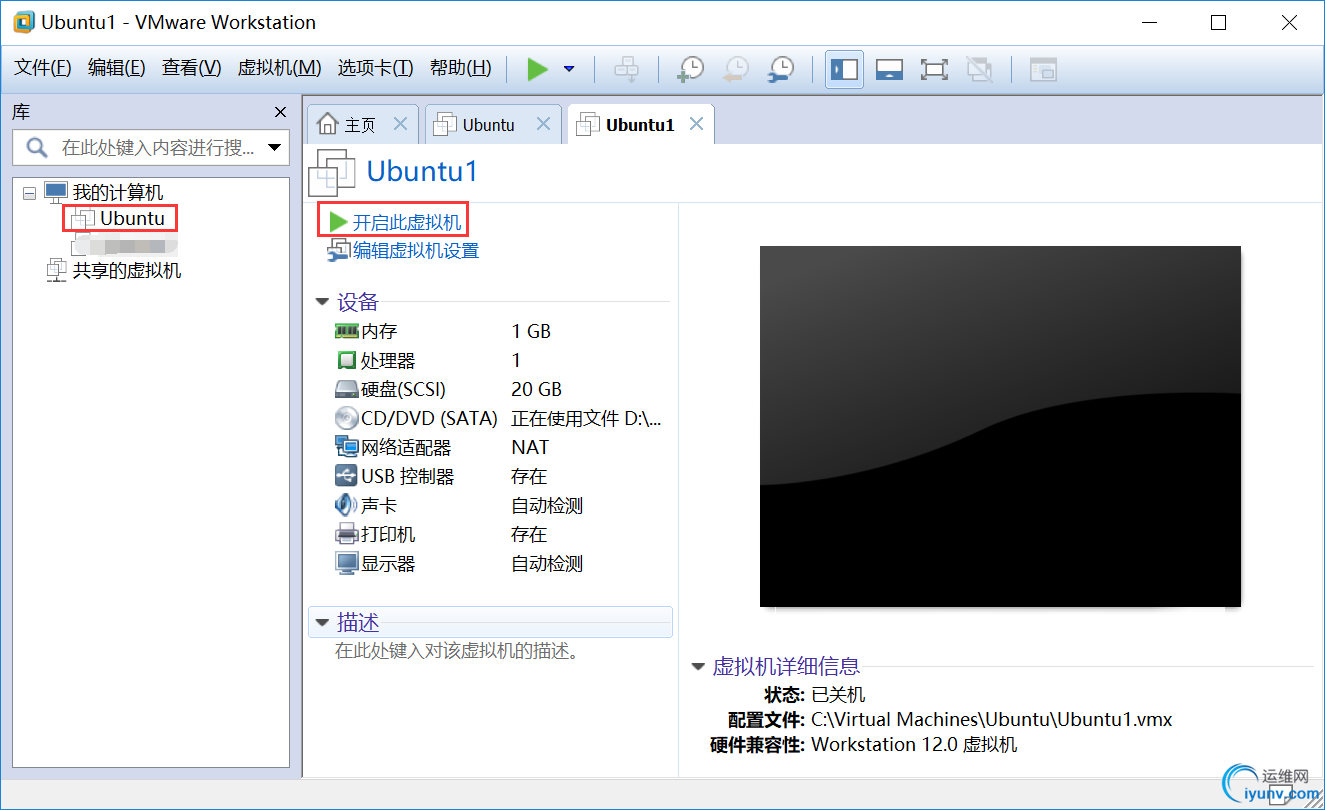1325x810 pixels.
Task: Open the 编辑(E) menu
Action: [x=117, y=68]
